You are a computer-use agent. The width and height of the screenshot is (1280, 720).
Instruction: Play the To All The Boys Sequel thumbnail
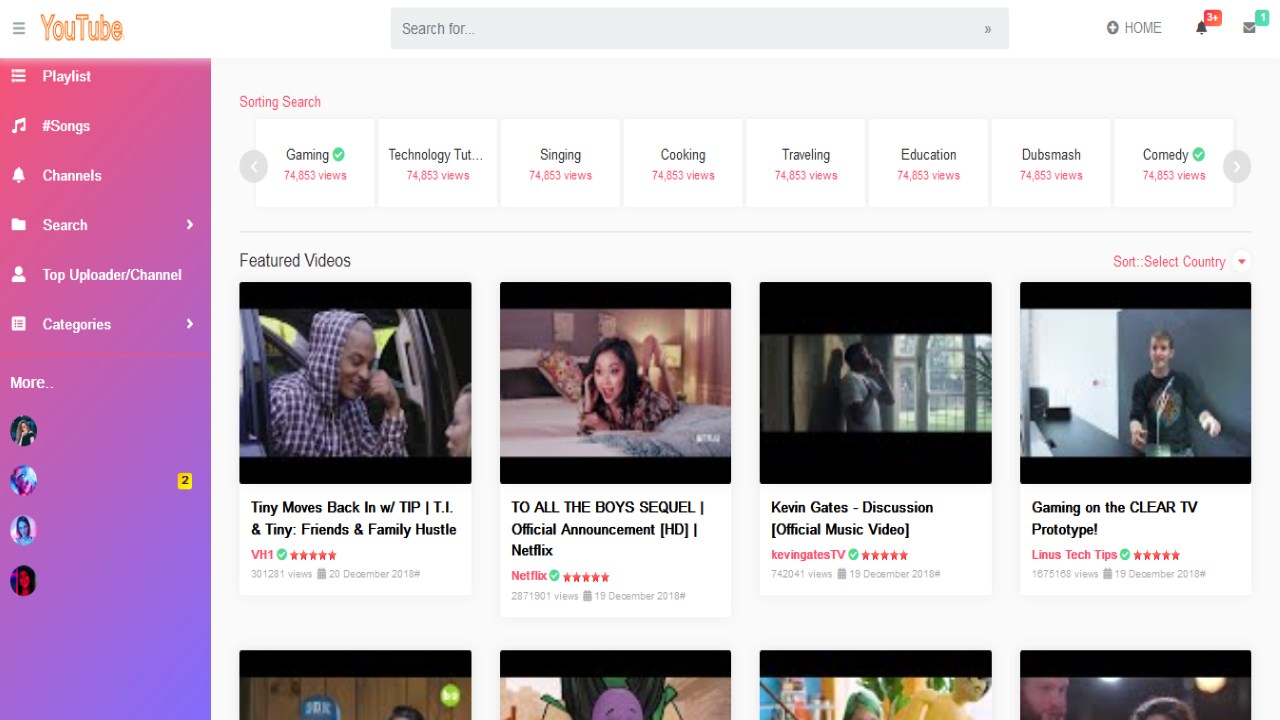(x=615, y=383)
